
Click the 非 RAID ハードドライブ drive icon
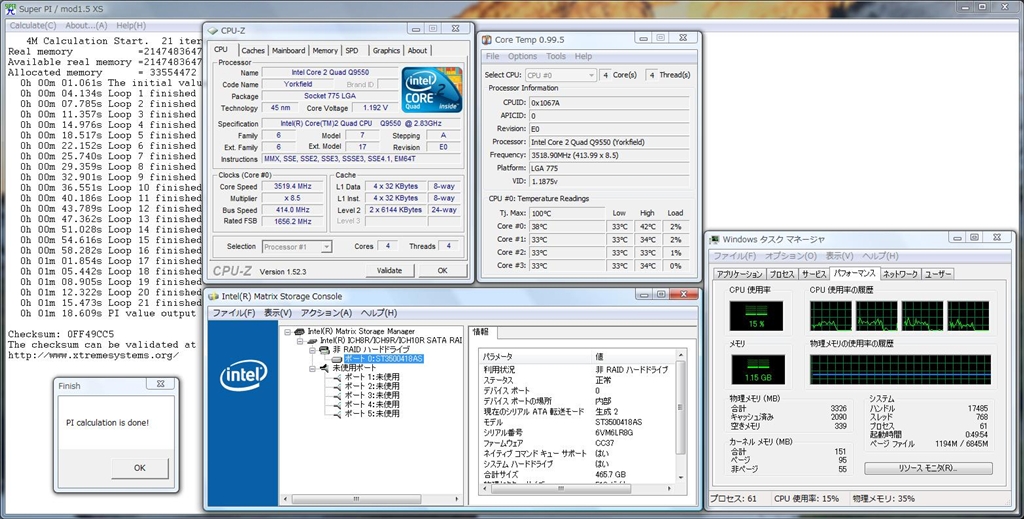pos(324,350)
